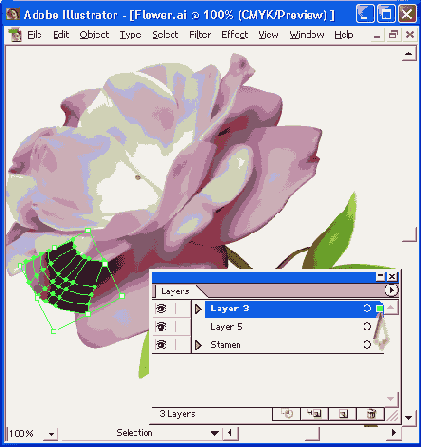Open the Select menu
Viewport: 421px width, 447px height.
point(165,35)
